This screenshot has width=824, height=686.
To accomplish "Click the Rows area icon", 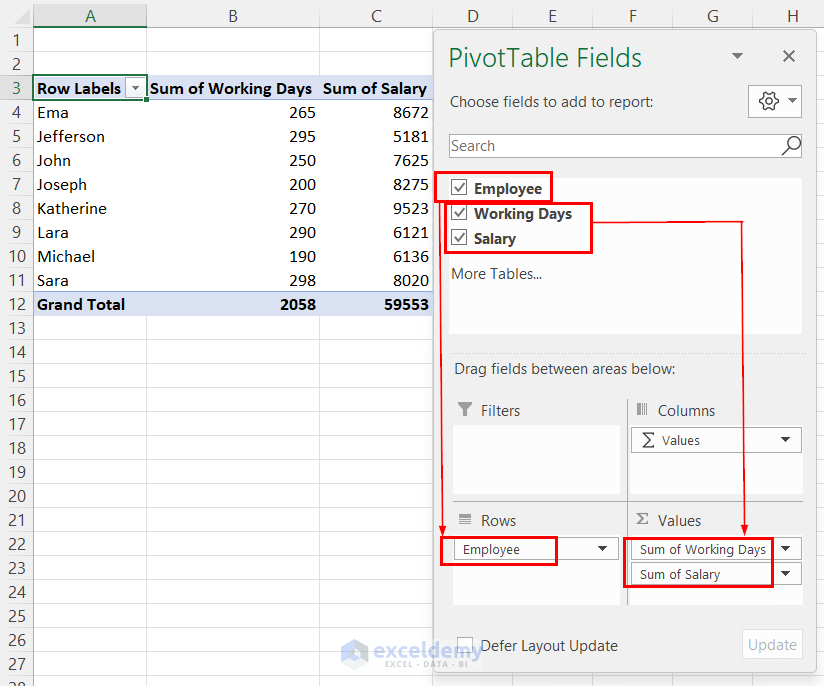I will [463, 520].
